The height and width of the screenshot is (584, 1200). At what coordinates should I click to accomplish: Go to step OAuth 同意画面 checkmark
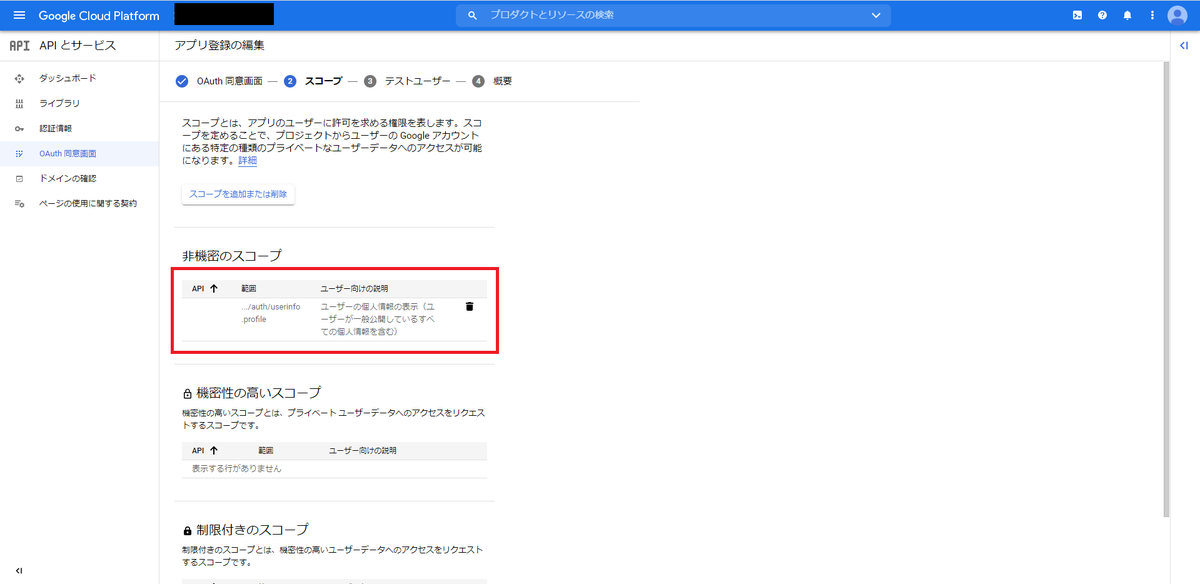click(181, 81)
